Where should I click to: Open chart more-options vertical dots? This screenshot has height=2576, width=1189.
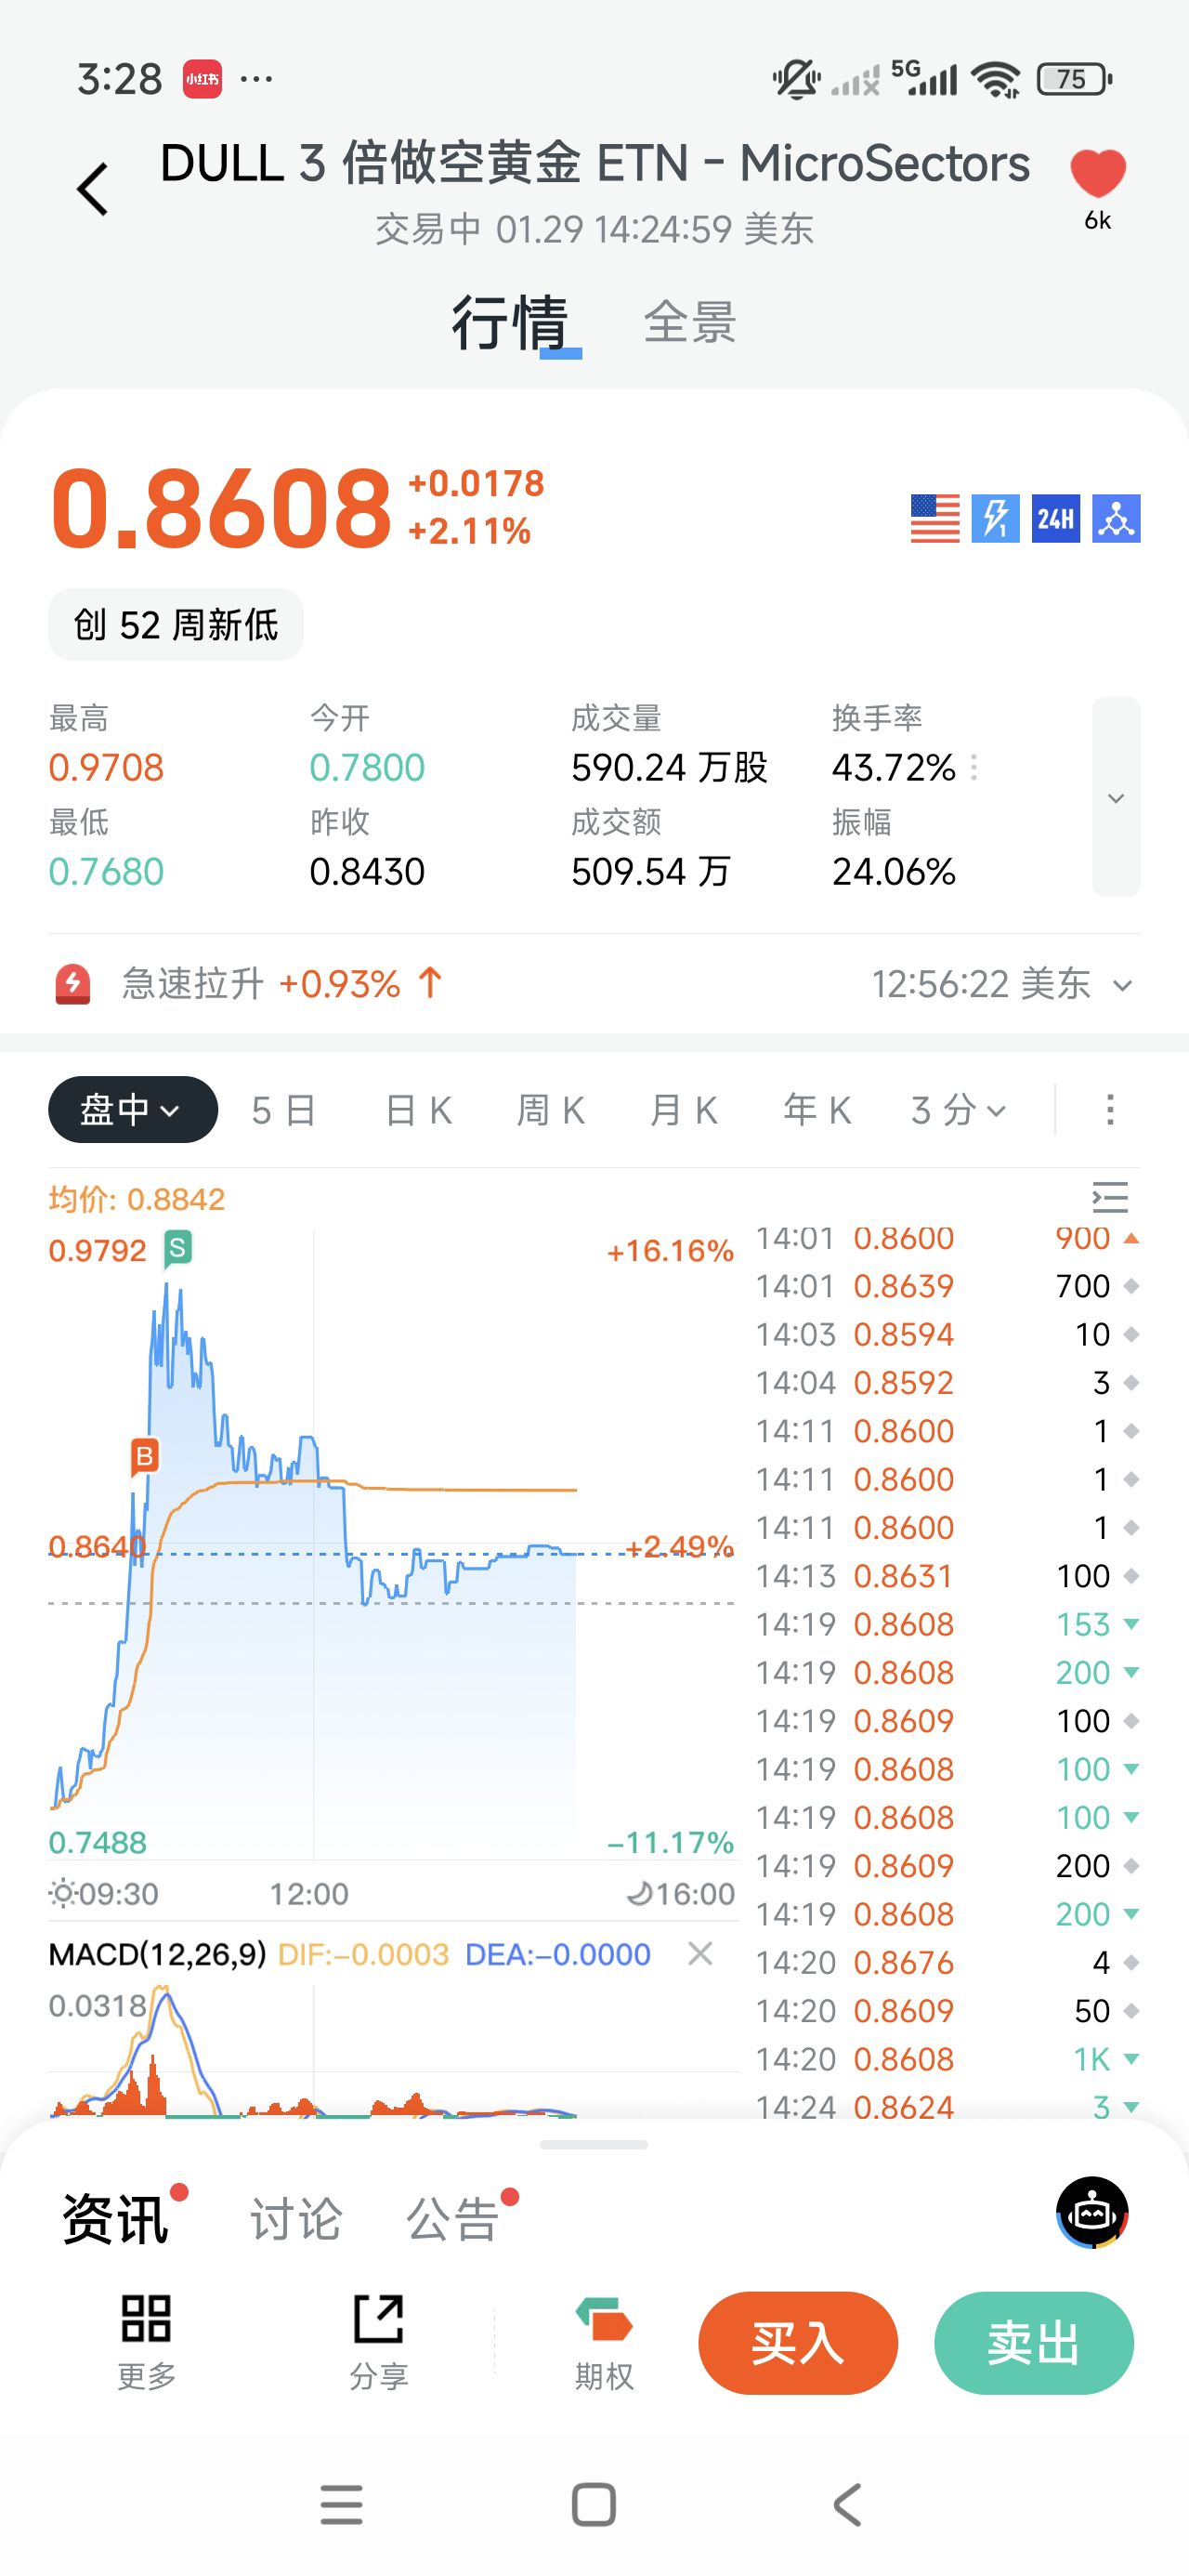pyautogui.click(x=1109, y=1109)
